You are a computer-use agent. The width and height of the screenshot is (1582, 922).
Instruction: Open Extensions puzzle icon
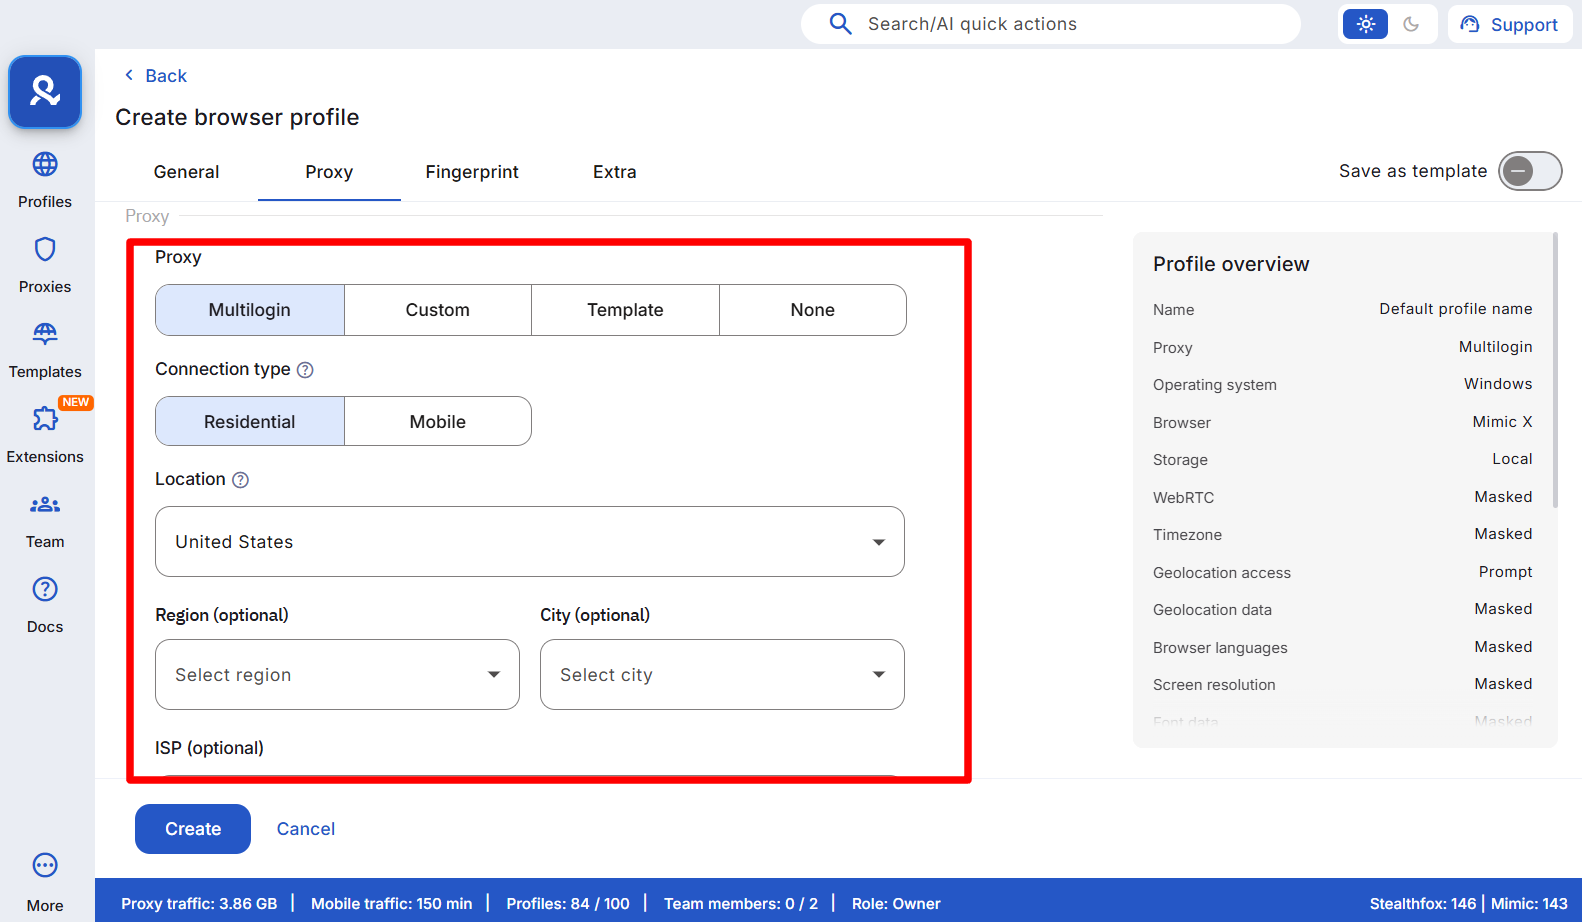pyautogui.click(x=45, y=419)
